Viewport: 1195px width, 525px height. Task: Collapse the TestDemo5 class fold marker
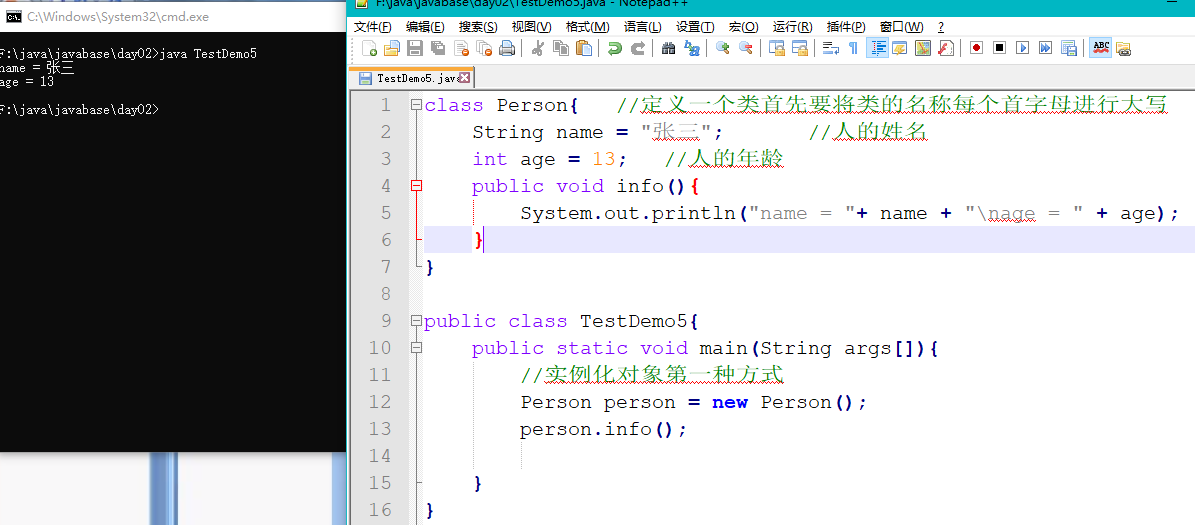click(x=416, y=321)
